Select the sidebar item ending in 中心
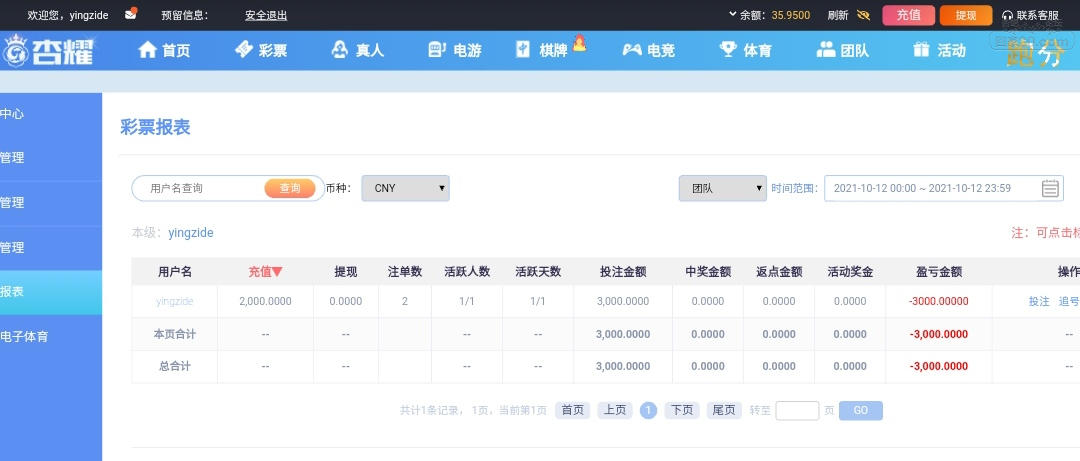The height and width of the screenshot is (461, 1080). tap(51, 114)
